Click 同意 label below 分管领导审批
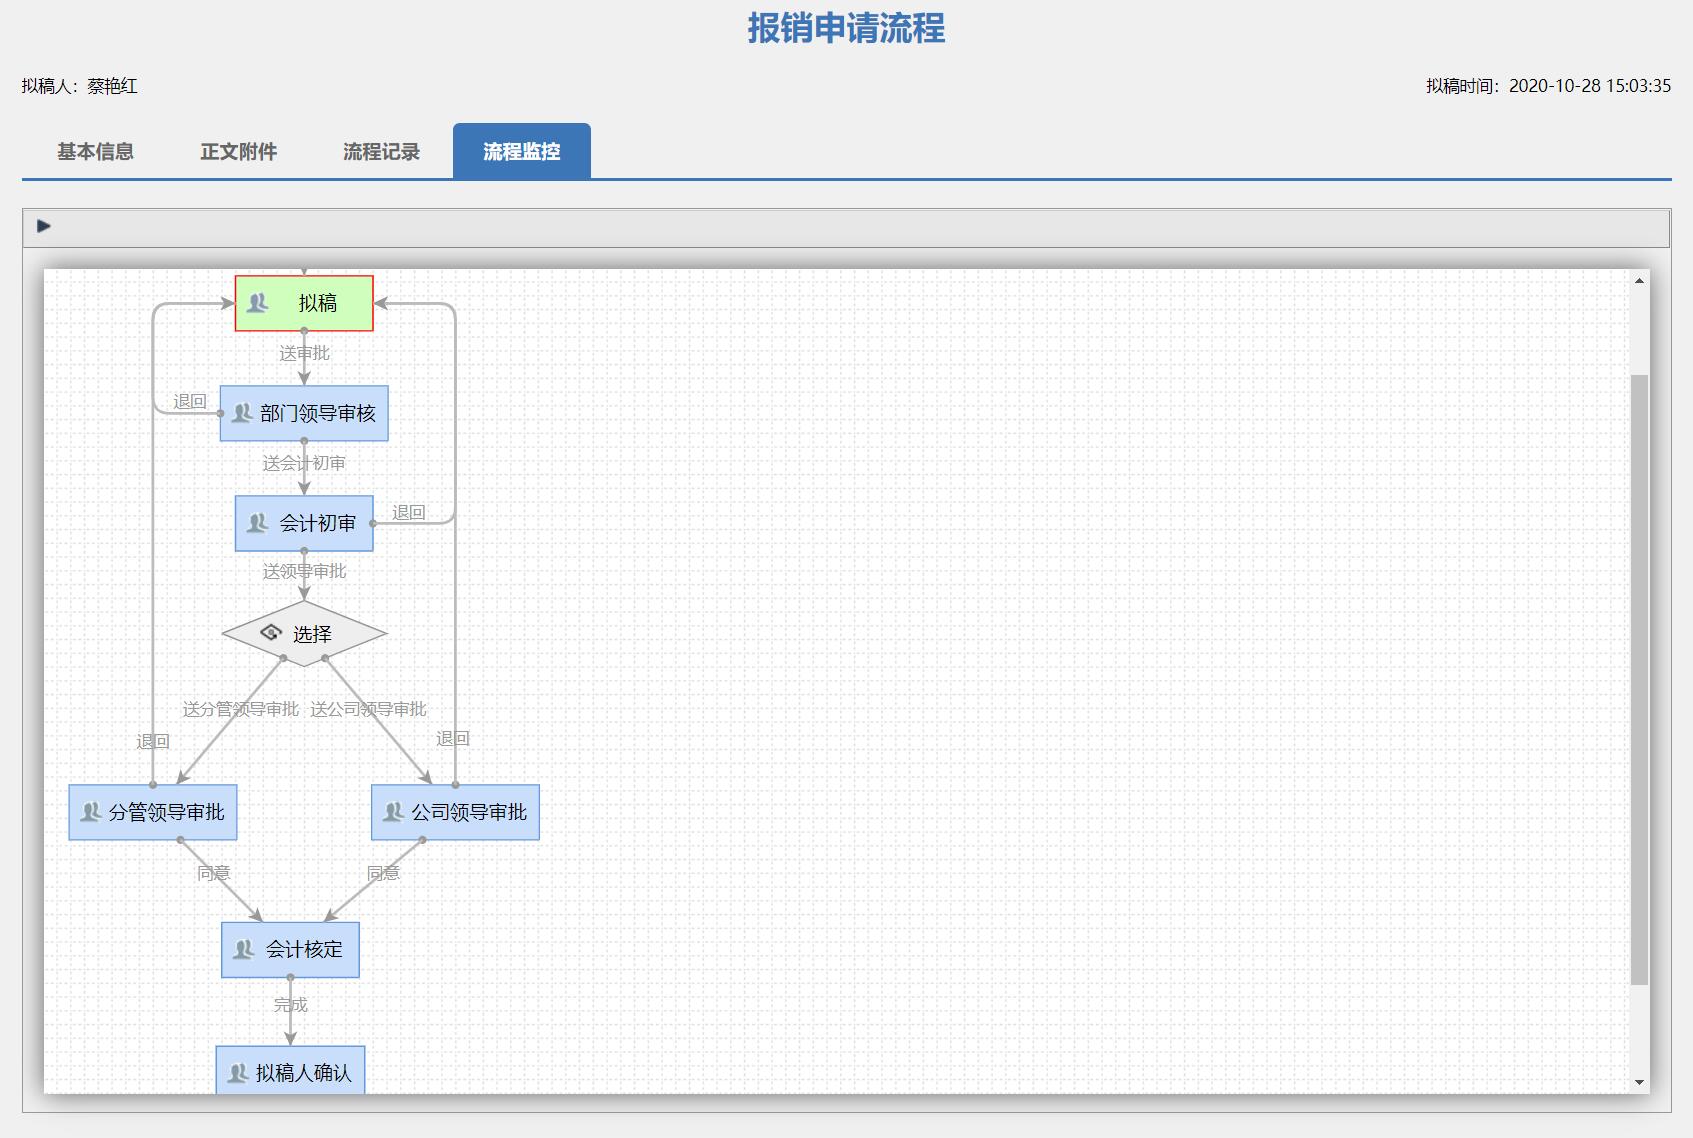Screen dimensions: 1693x1138 click(x=214, y=873)
